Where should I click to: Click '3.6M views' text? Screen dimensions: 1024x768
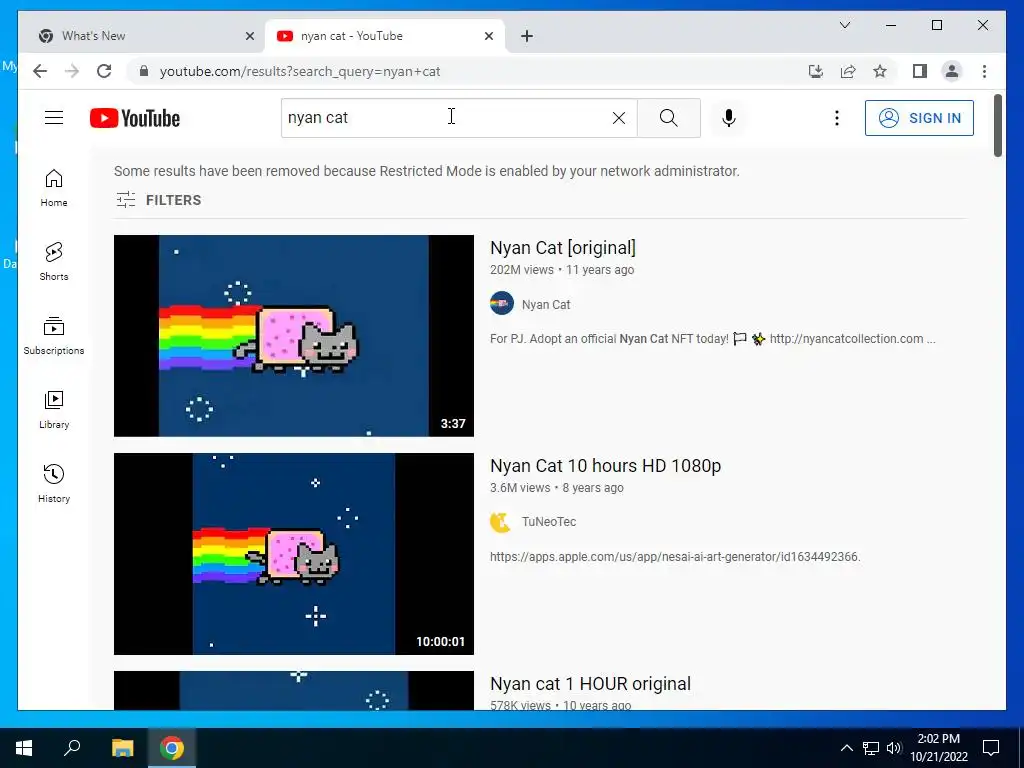coord(520,488)
